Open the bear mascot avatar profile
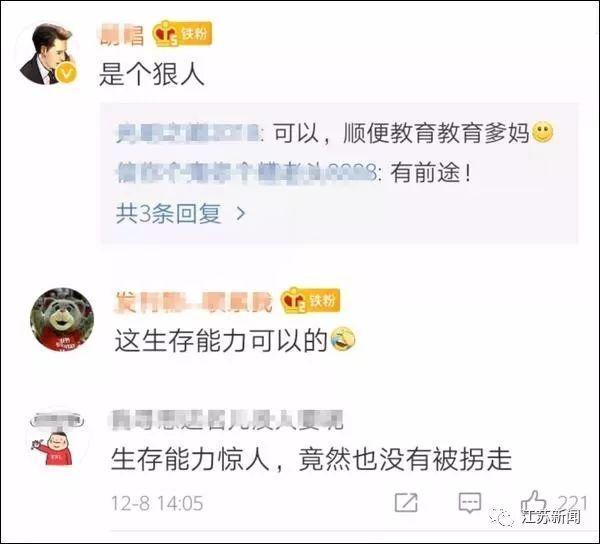 [62, 320]
